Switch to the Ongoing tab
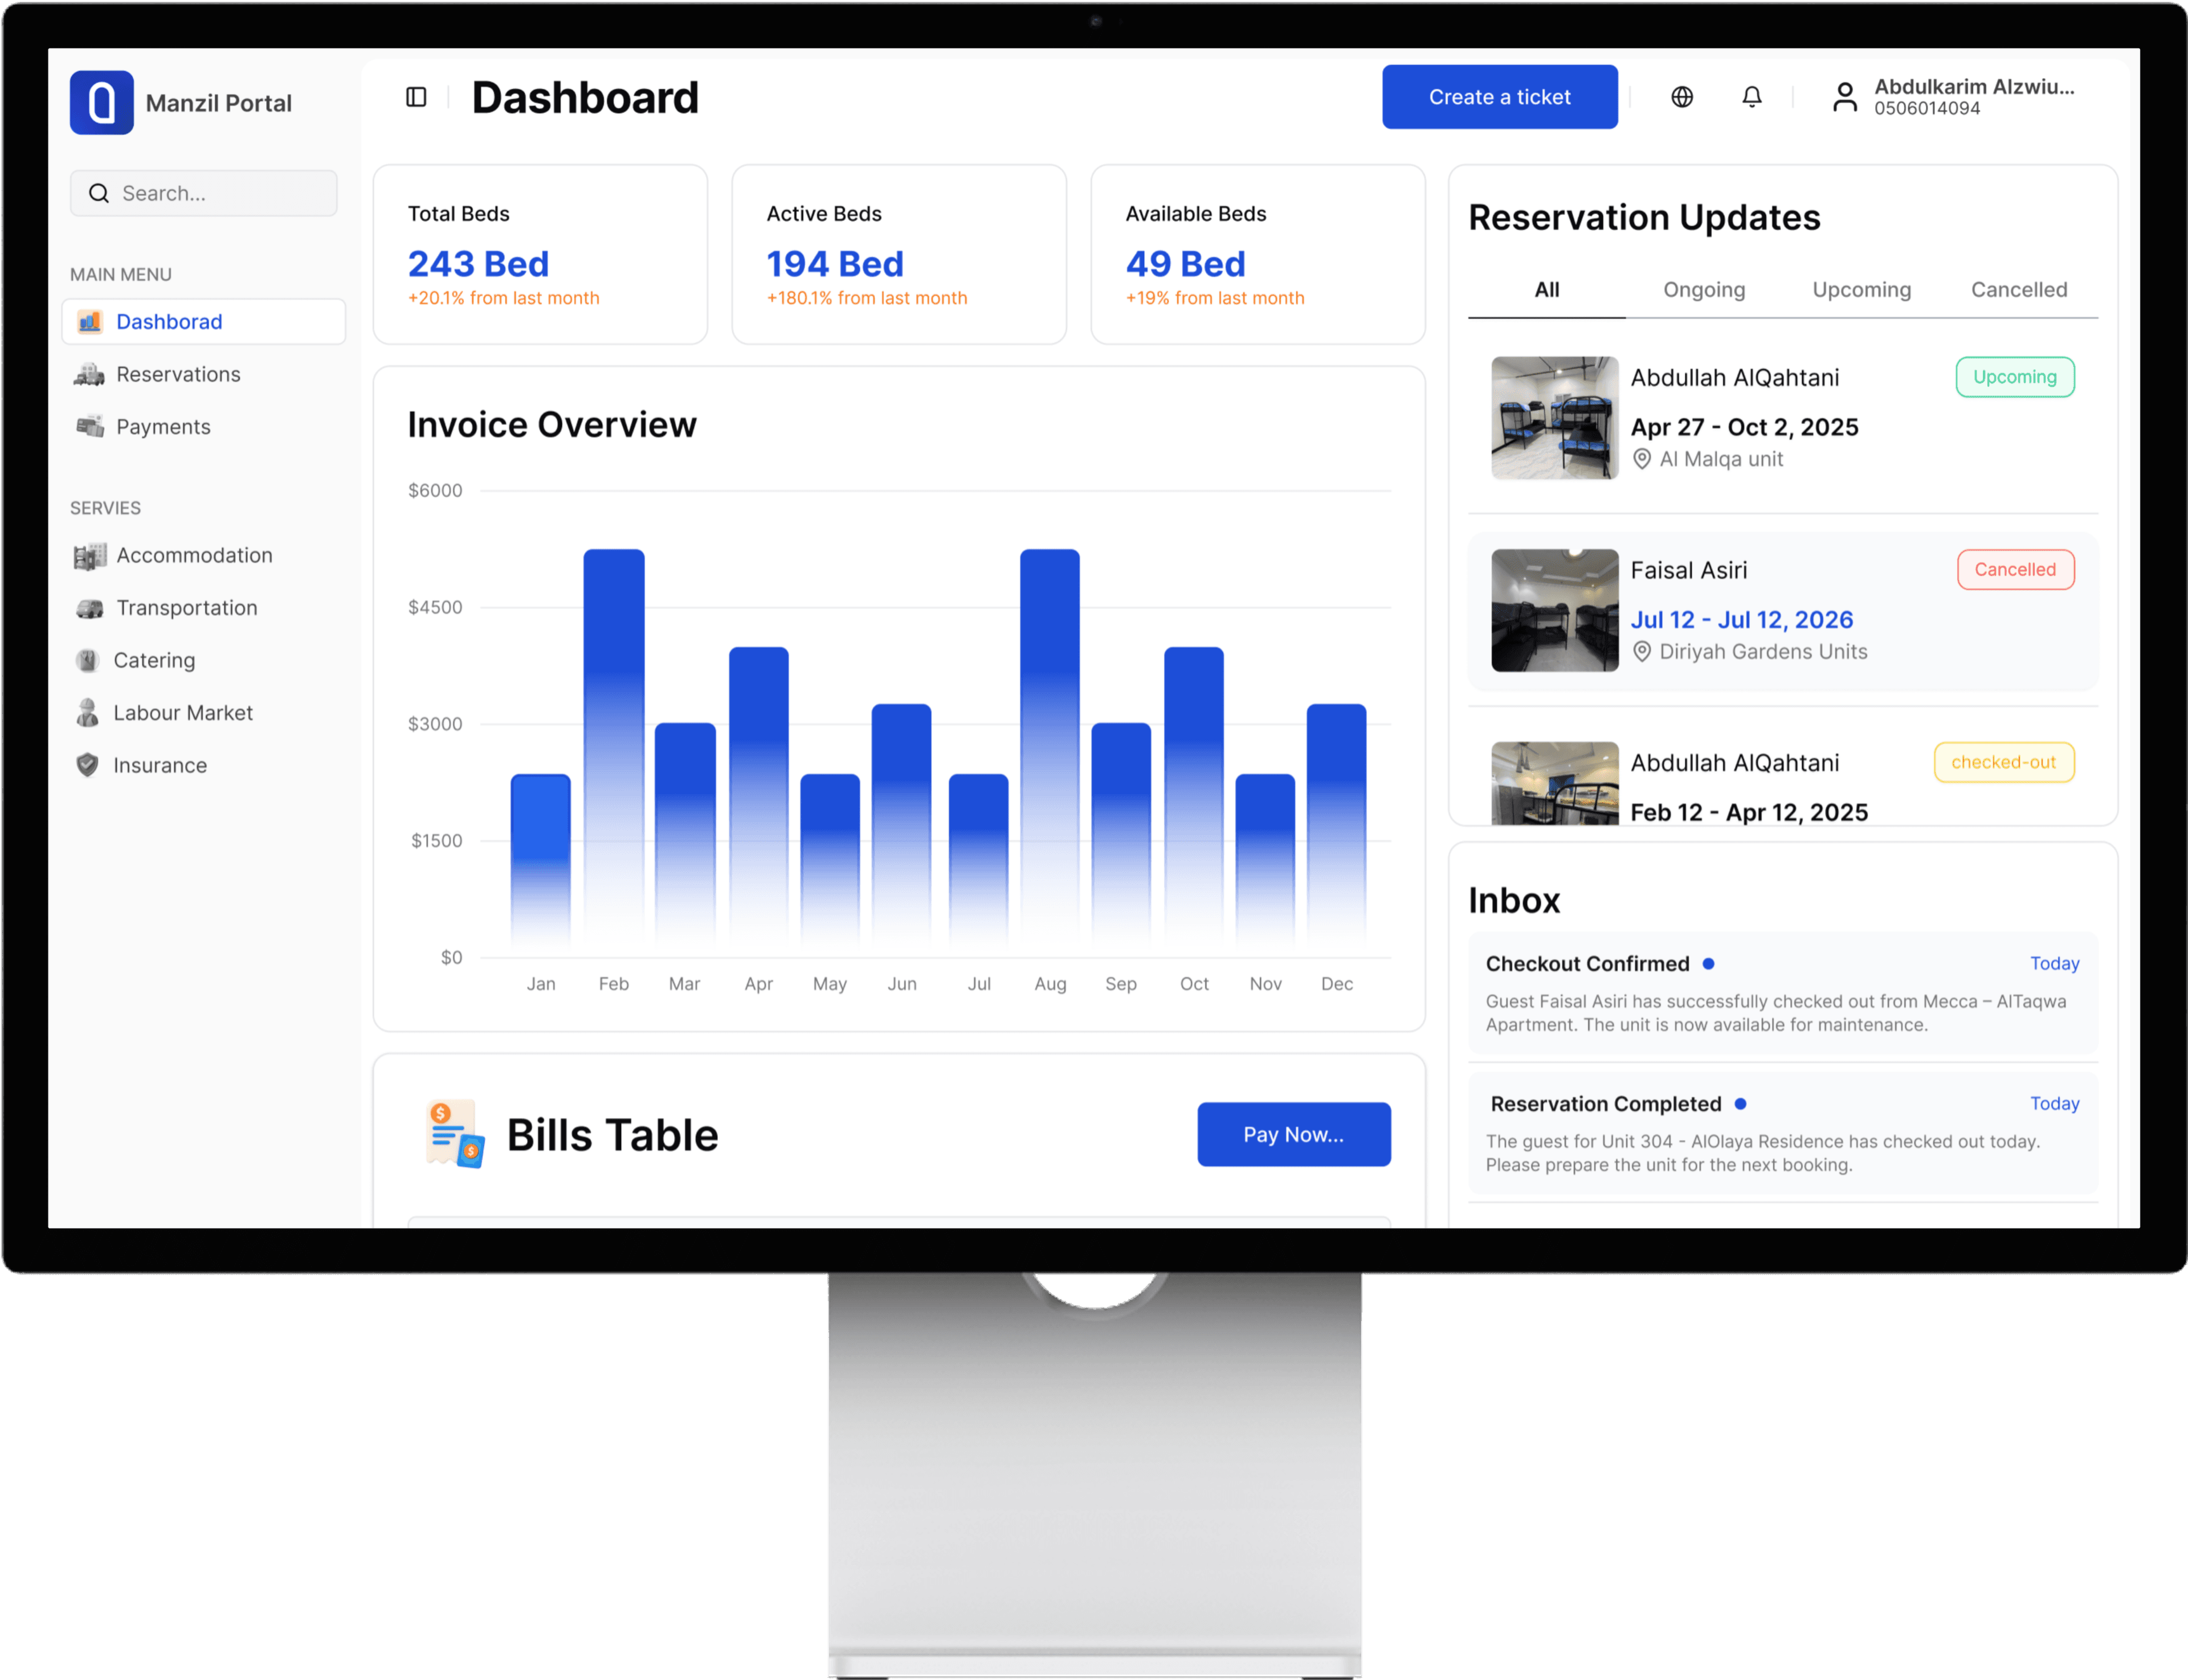 pos(1704,290)
